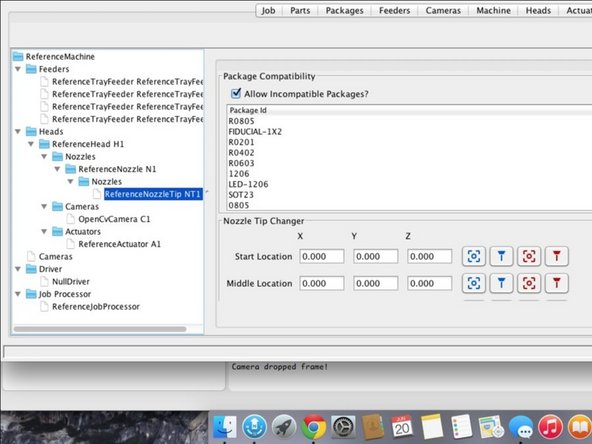Position nozzle tool at Middle Location (red)
The width and height of the screenshot is (592, 444).
point(557,283)
